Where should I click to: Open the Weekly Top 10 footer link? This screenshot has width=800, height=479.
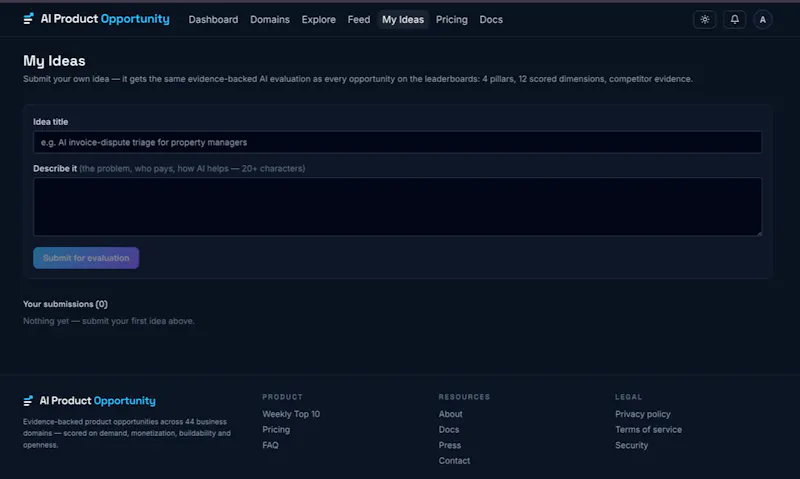291,414
